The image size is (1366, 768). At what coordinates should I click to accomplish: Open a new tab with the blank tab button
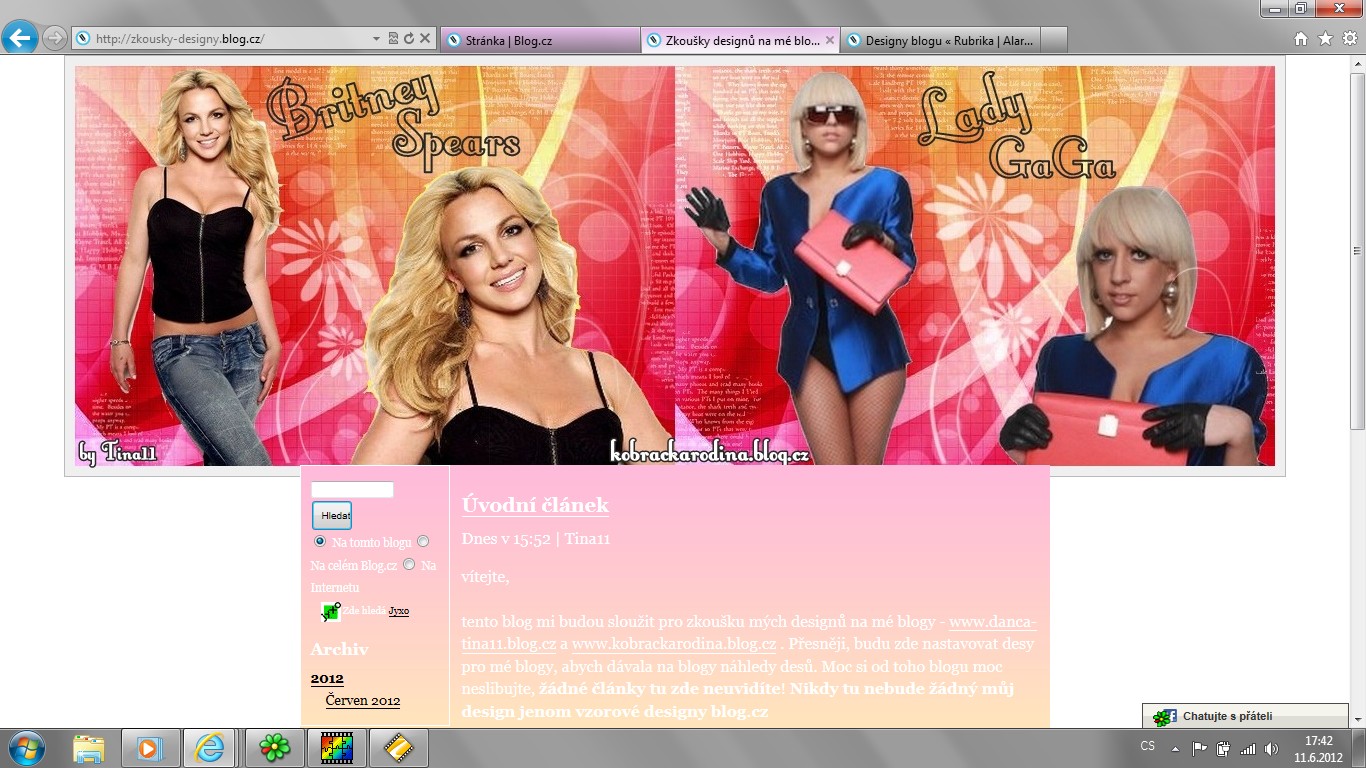pos(1054,40)
